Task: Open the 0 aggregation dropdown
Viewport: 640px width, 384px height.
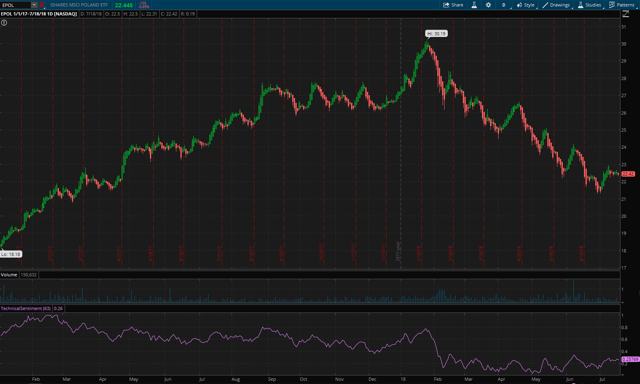Action: pos(504,5)
